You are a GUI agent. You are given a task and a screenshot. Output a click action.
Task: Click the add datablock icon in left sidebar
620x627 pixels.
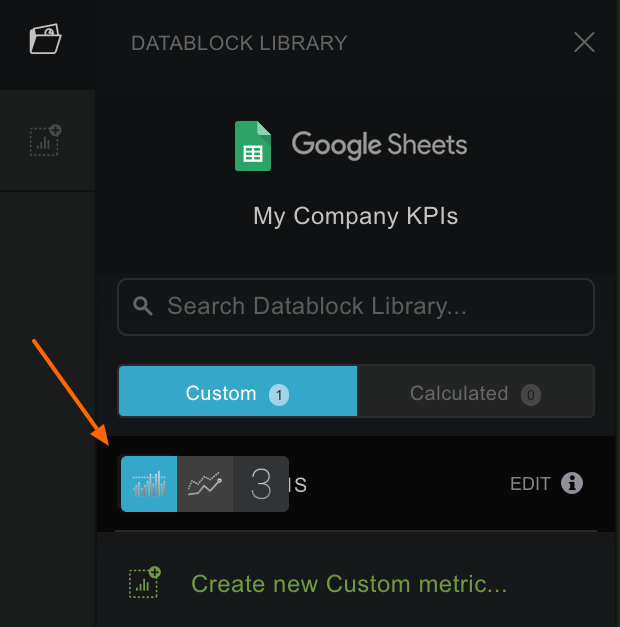coord(45,140)
